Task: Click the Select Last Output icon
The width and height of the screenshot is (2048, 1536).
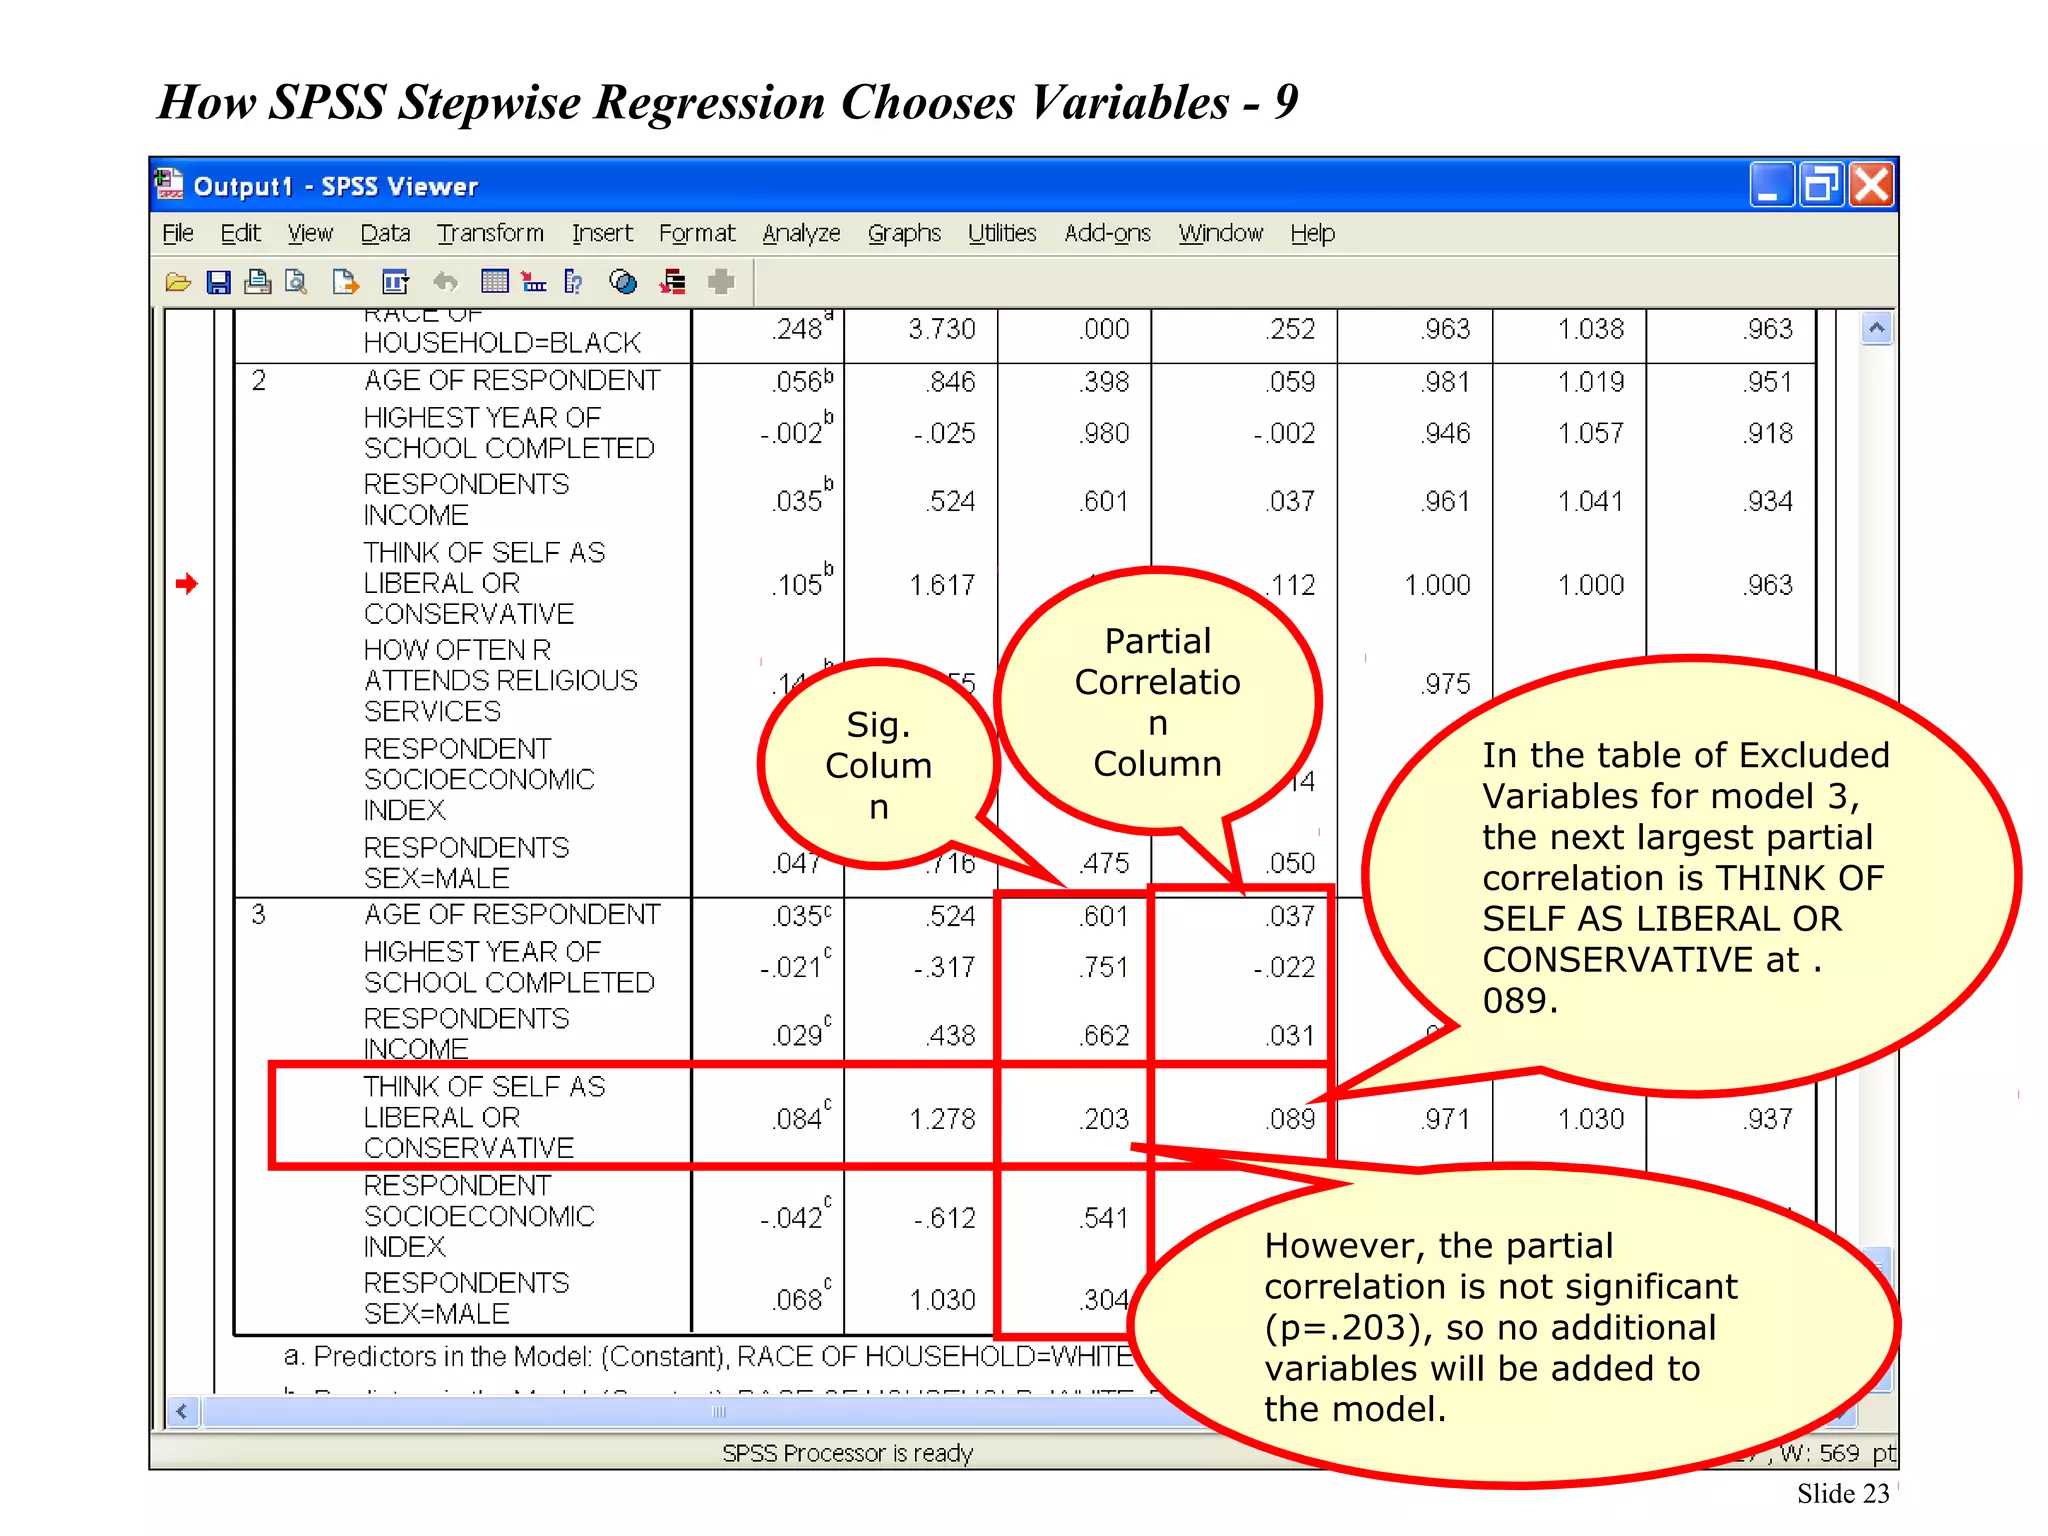Action: tap(673, 283)
